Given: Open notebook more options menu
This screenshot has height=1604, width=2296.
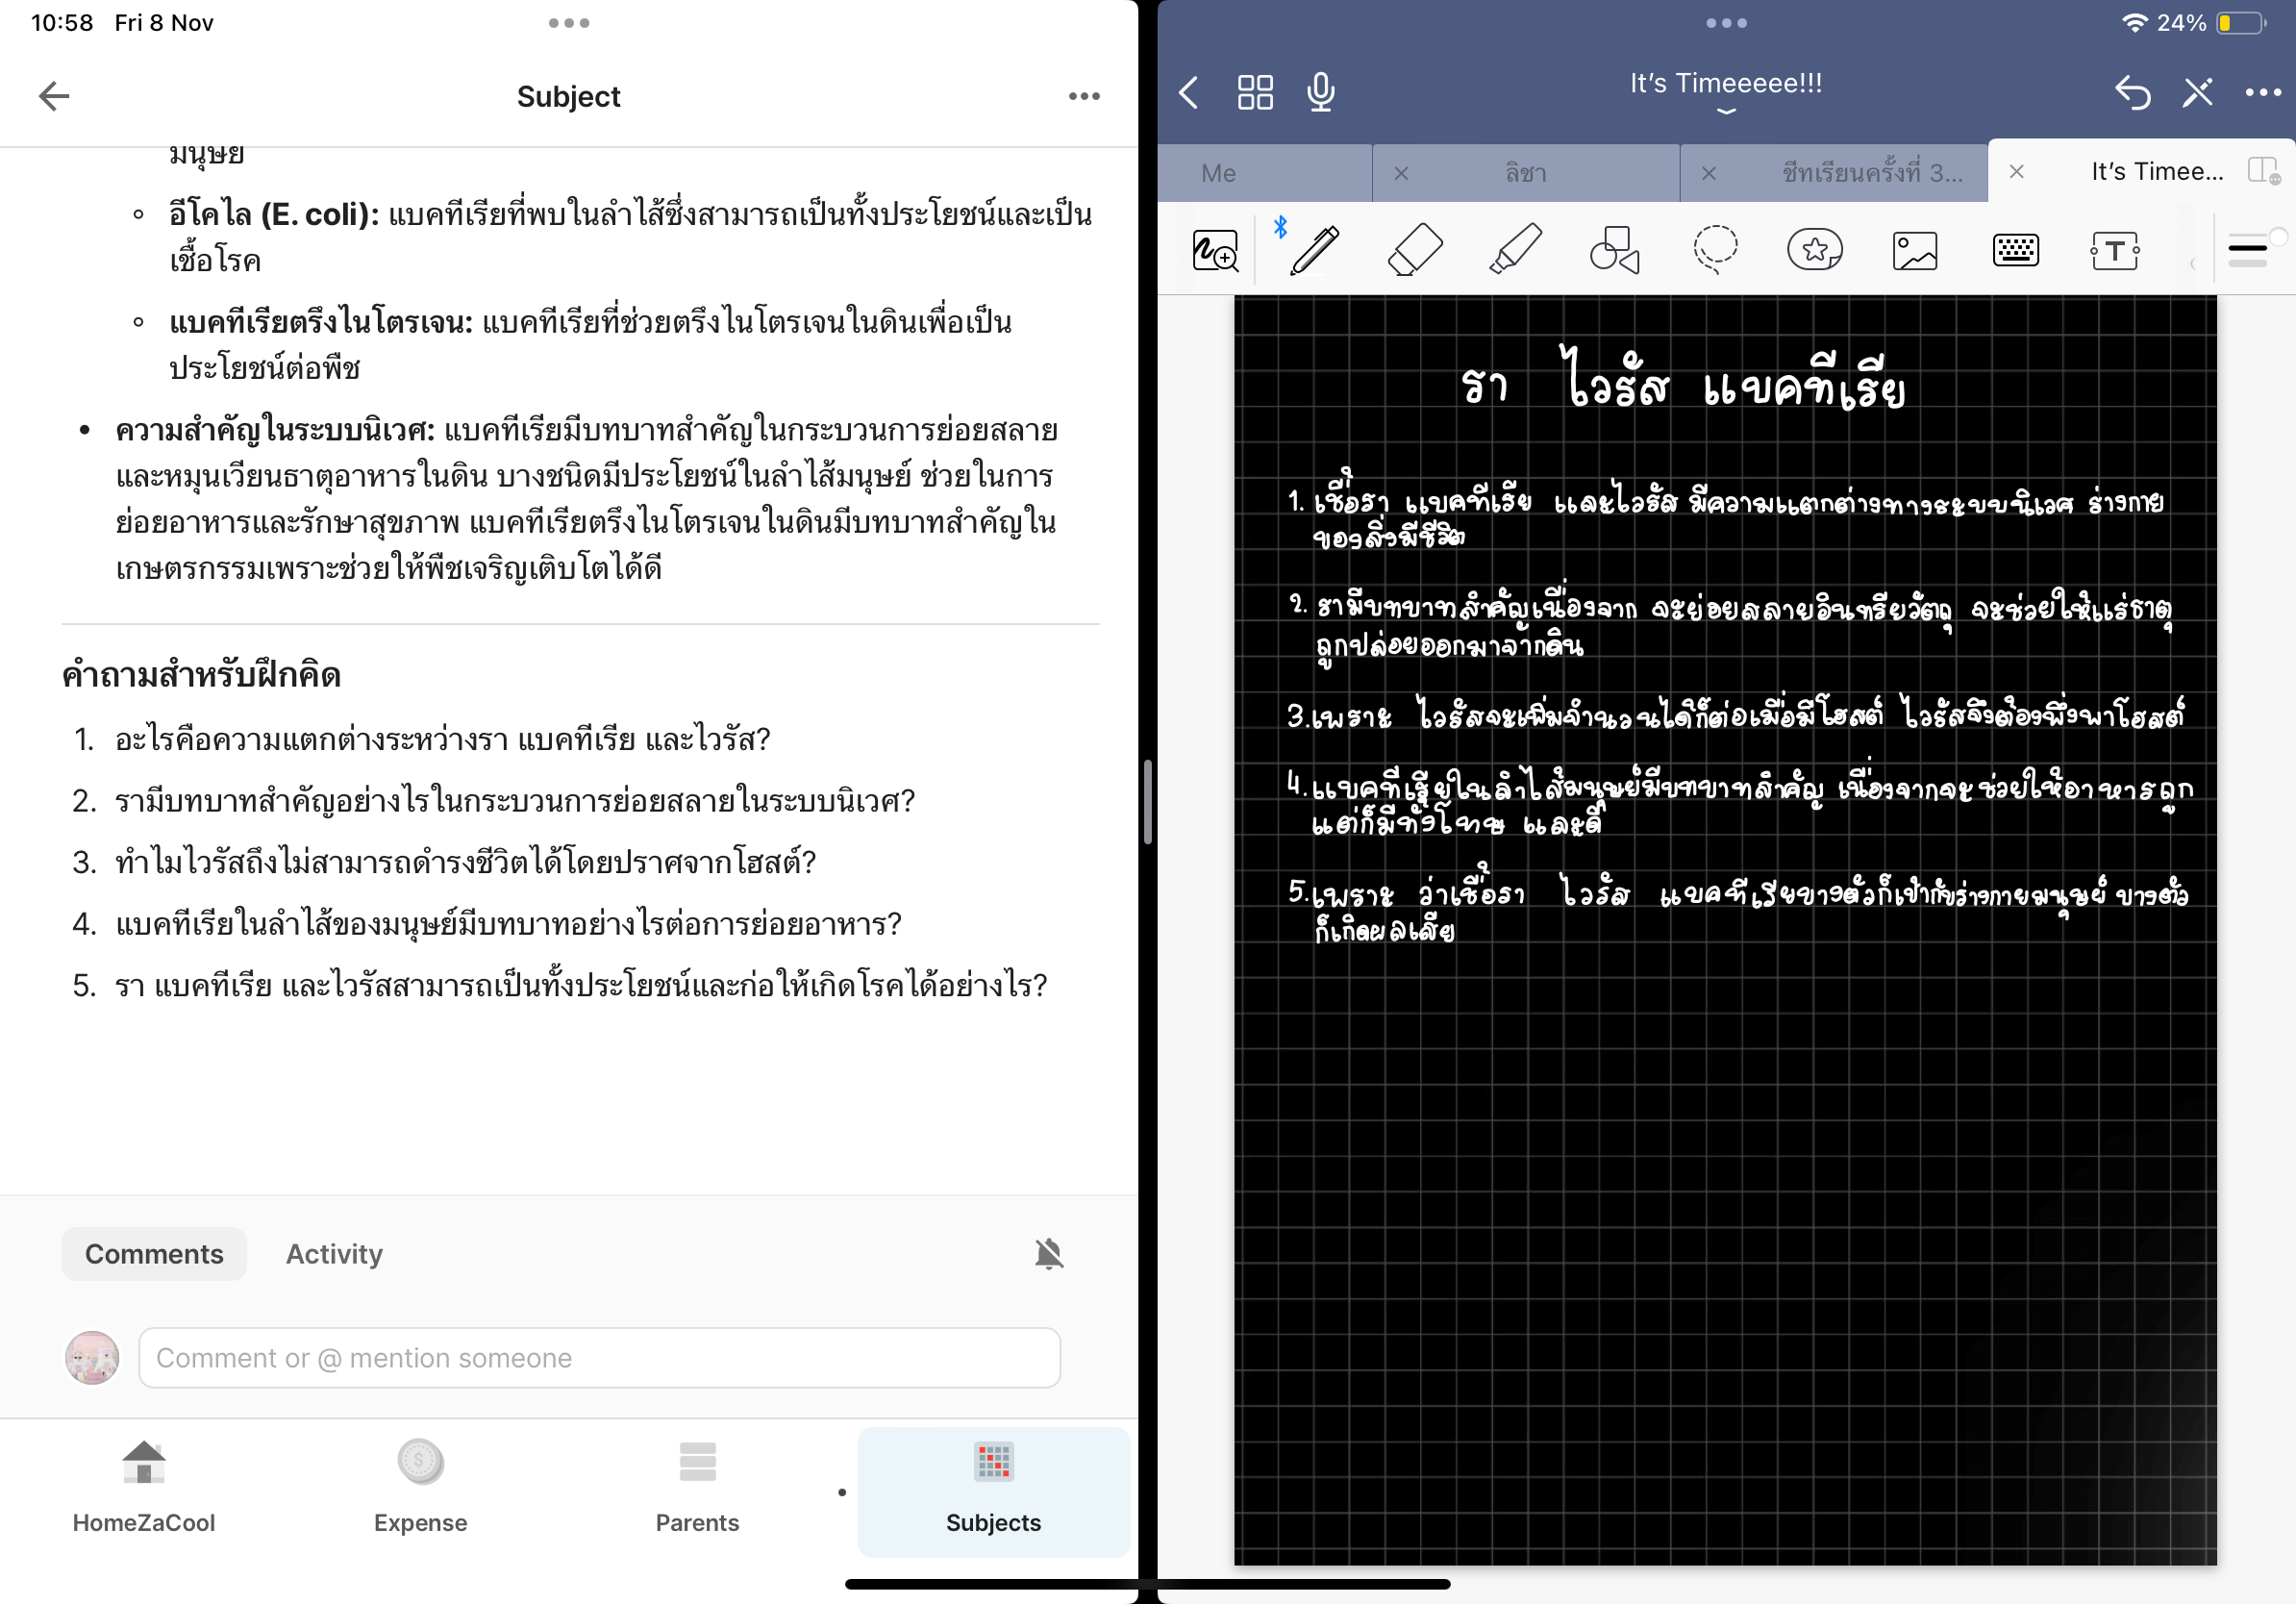Looking at the screenshot, I should (2262, 93).
